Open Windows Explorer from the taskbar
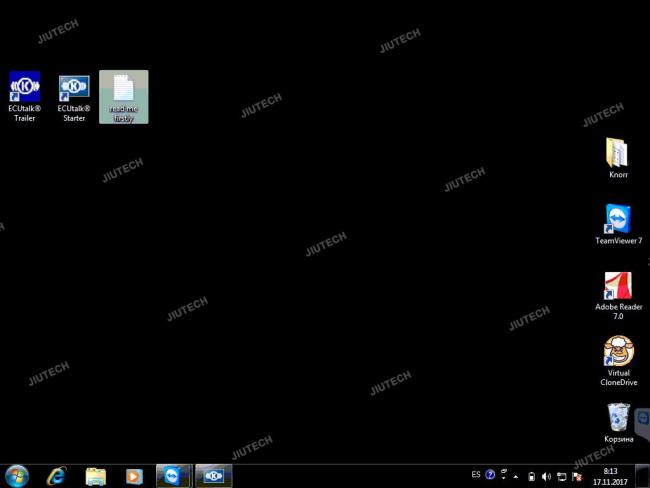The width and height of the screenshot is (650, 488). point(95,476)
